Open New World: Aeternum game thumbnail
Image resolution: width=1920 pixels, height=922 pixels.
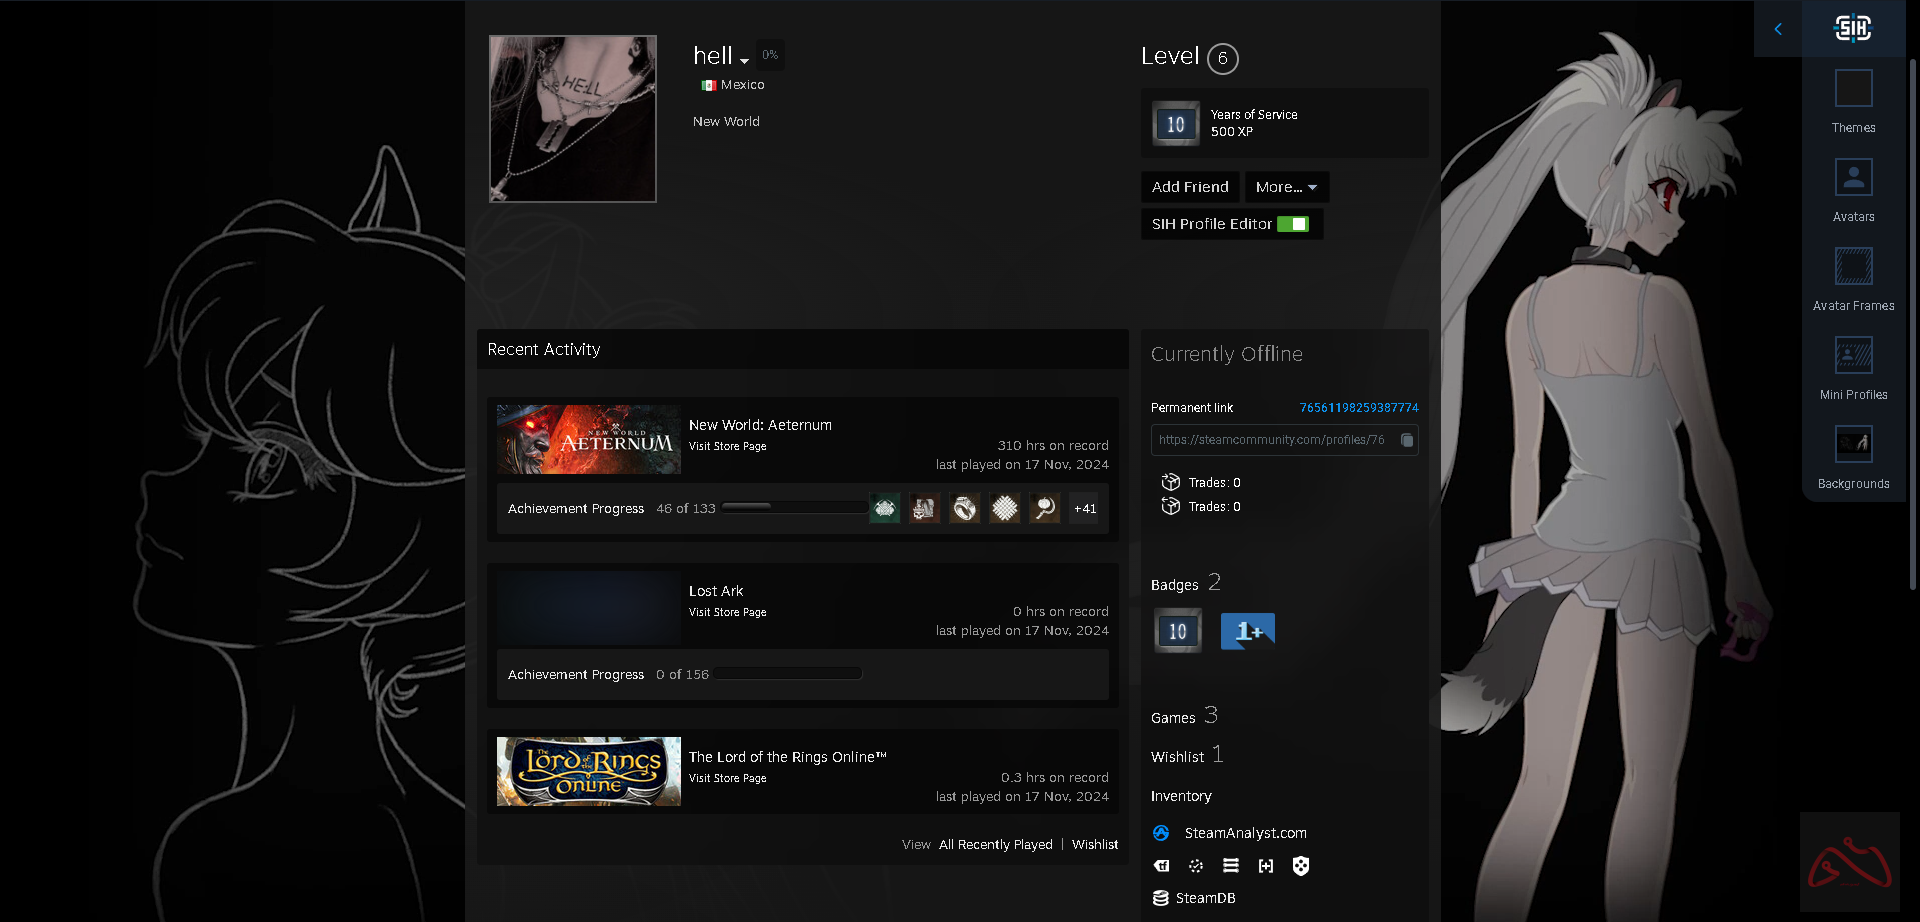point(588,439)
